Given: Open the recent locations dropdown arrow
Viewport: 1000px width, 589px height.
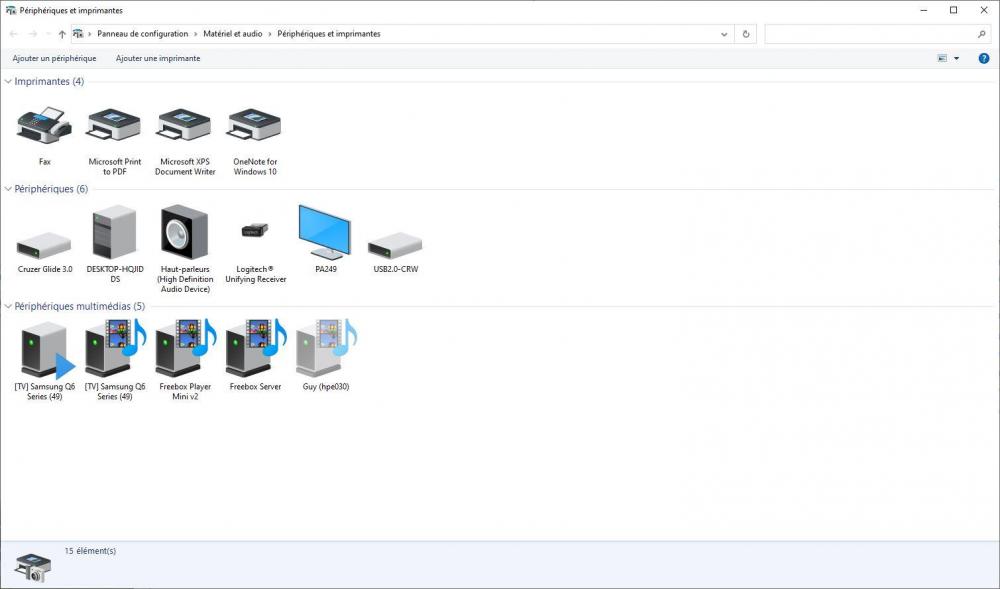Looking at the screenshot, I should 48,34.
